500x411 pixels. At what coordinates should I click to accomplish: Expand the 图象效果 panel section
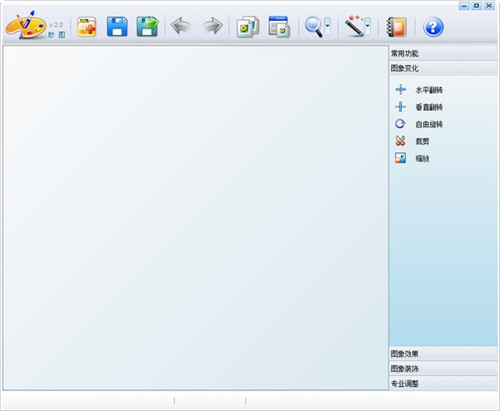point(443,354)
